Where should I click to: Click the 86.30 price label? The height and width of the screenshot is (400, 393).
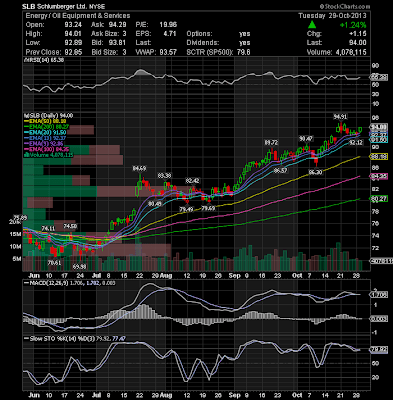click(x=315, y=172)
